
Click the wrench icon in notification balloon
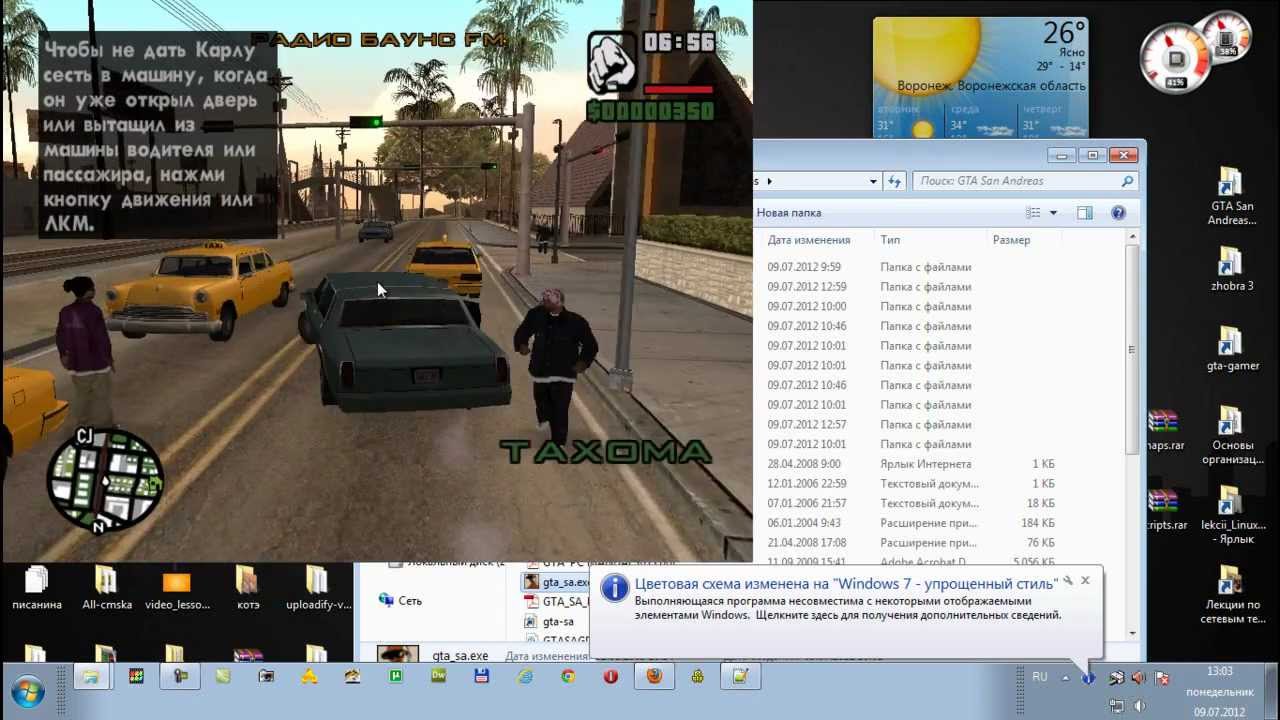1068,580
